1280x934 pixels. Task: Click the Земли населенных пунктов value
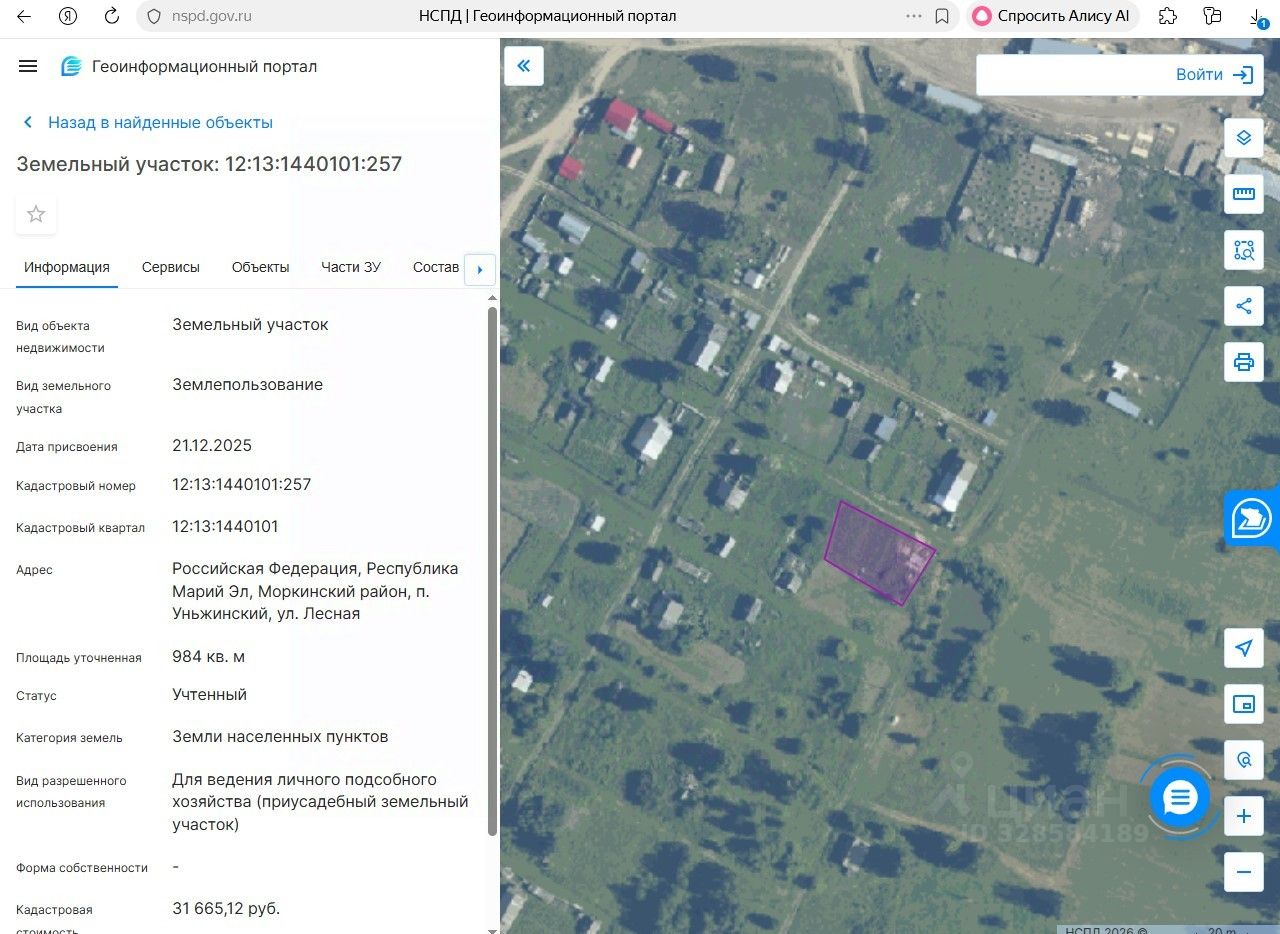(280, 736)
